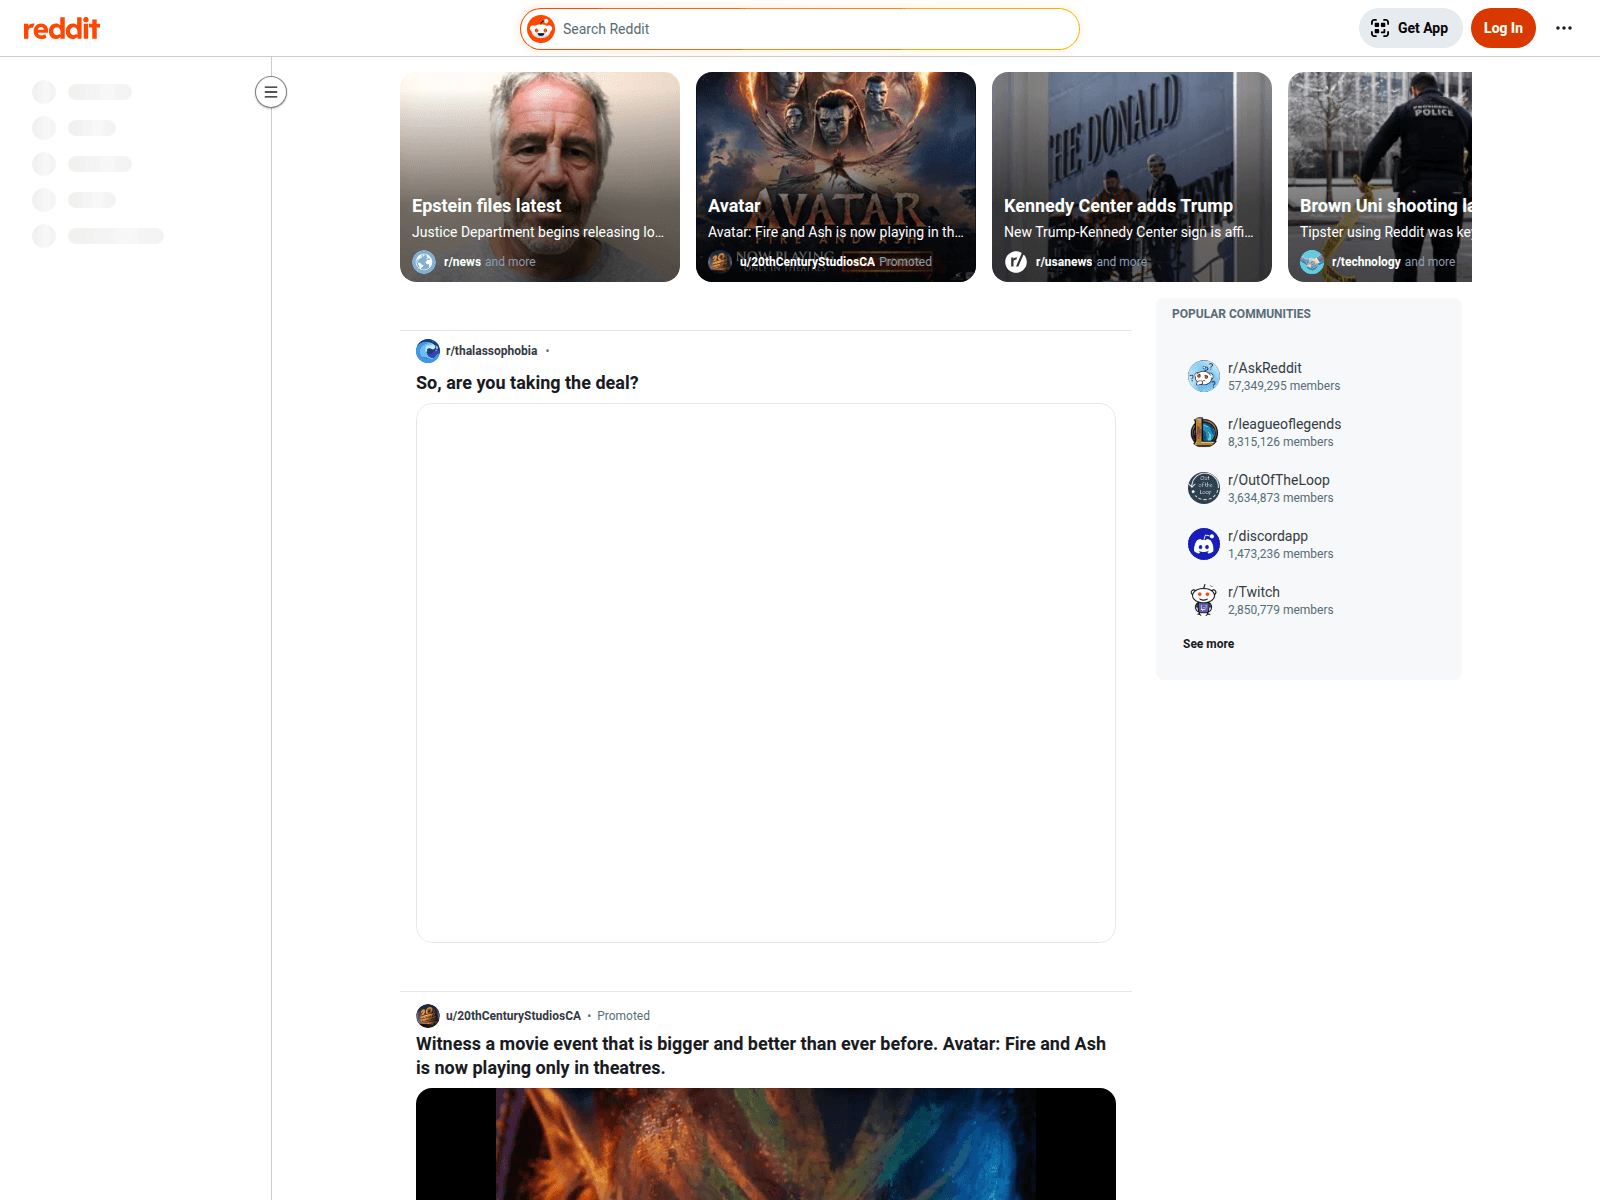Open u/20thCenturyStudiosCA profile in promoted post
Viewport: 1600px width, 1200px height.
pyautogui.click(x=513, y=1016)
